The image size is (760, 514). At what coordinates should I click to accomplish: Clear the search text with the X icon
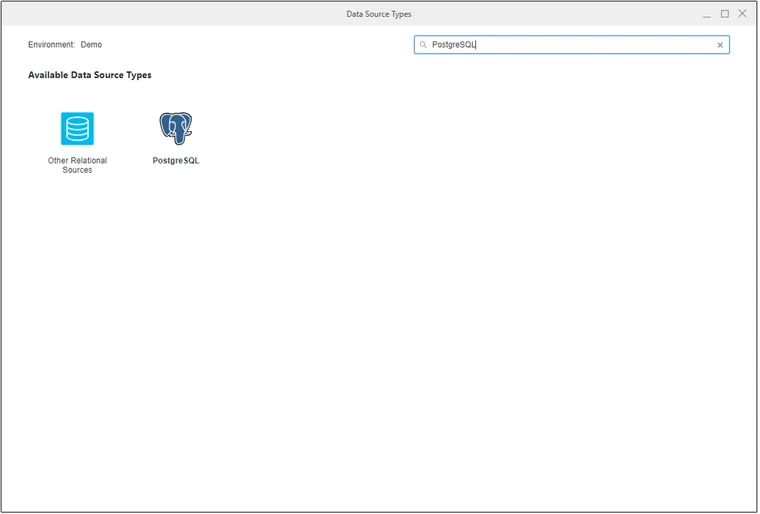[720, 45]
